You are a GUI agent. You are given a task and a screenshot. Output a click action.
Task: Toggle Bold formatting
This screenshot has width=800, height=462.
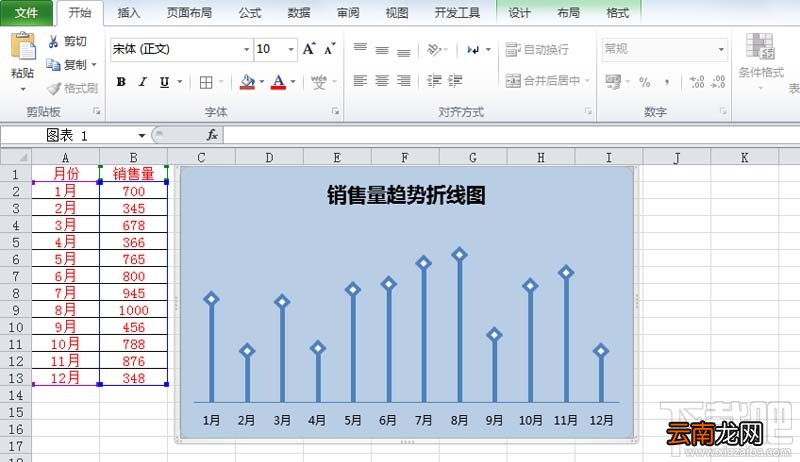[x=121, y=82]
